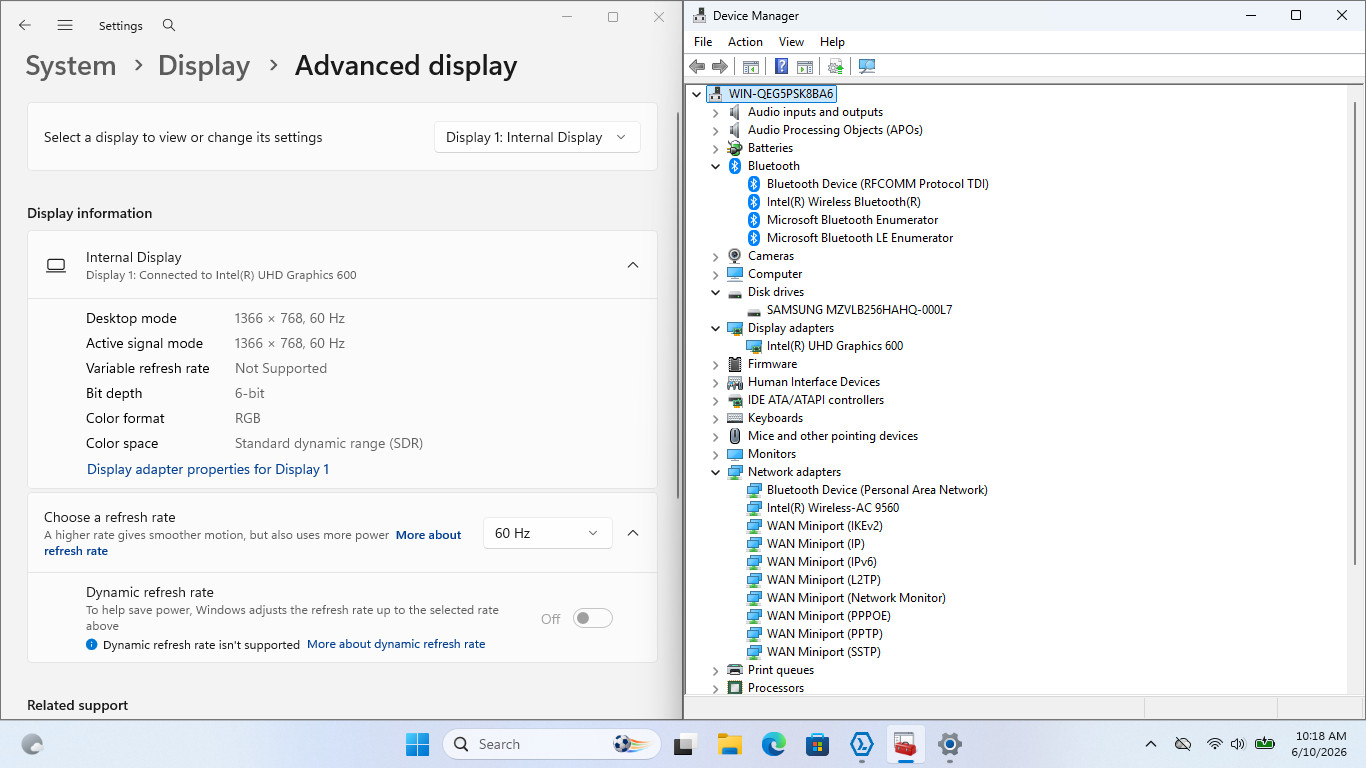Viewport: 1366px width, 768px height.
Task: Click the Intel(R) Wireless Bluetooth(R) device icon
Action: [755, 202]
